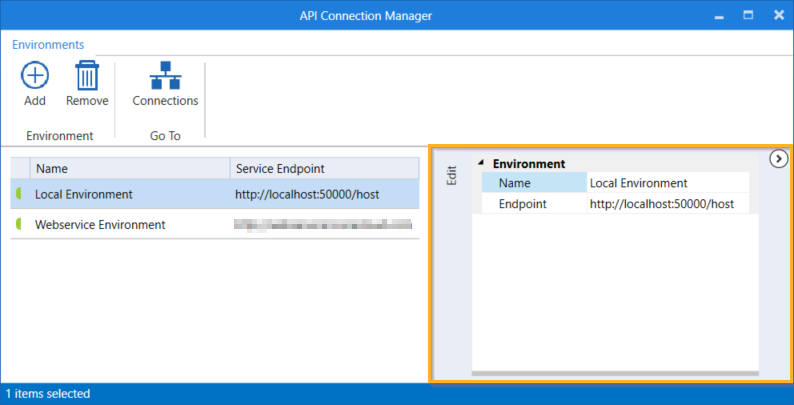Collapse the panel with the circled arrow
The image size is (794, 405).
(779, 159)
